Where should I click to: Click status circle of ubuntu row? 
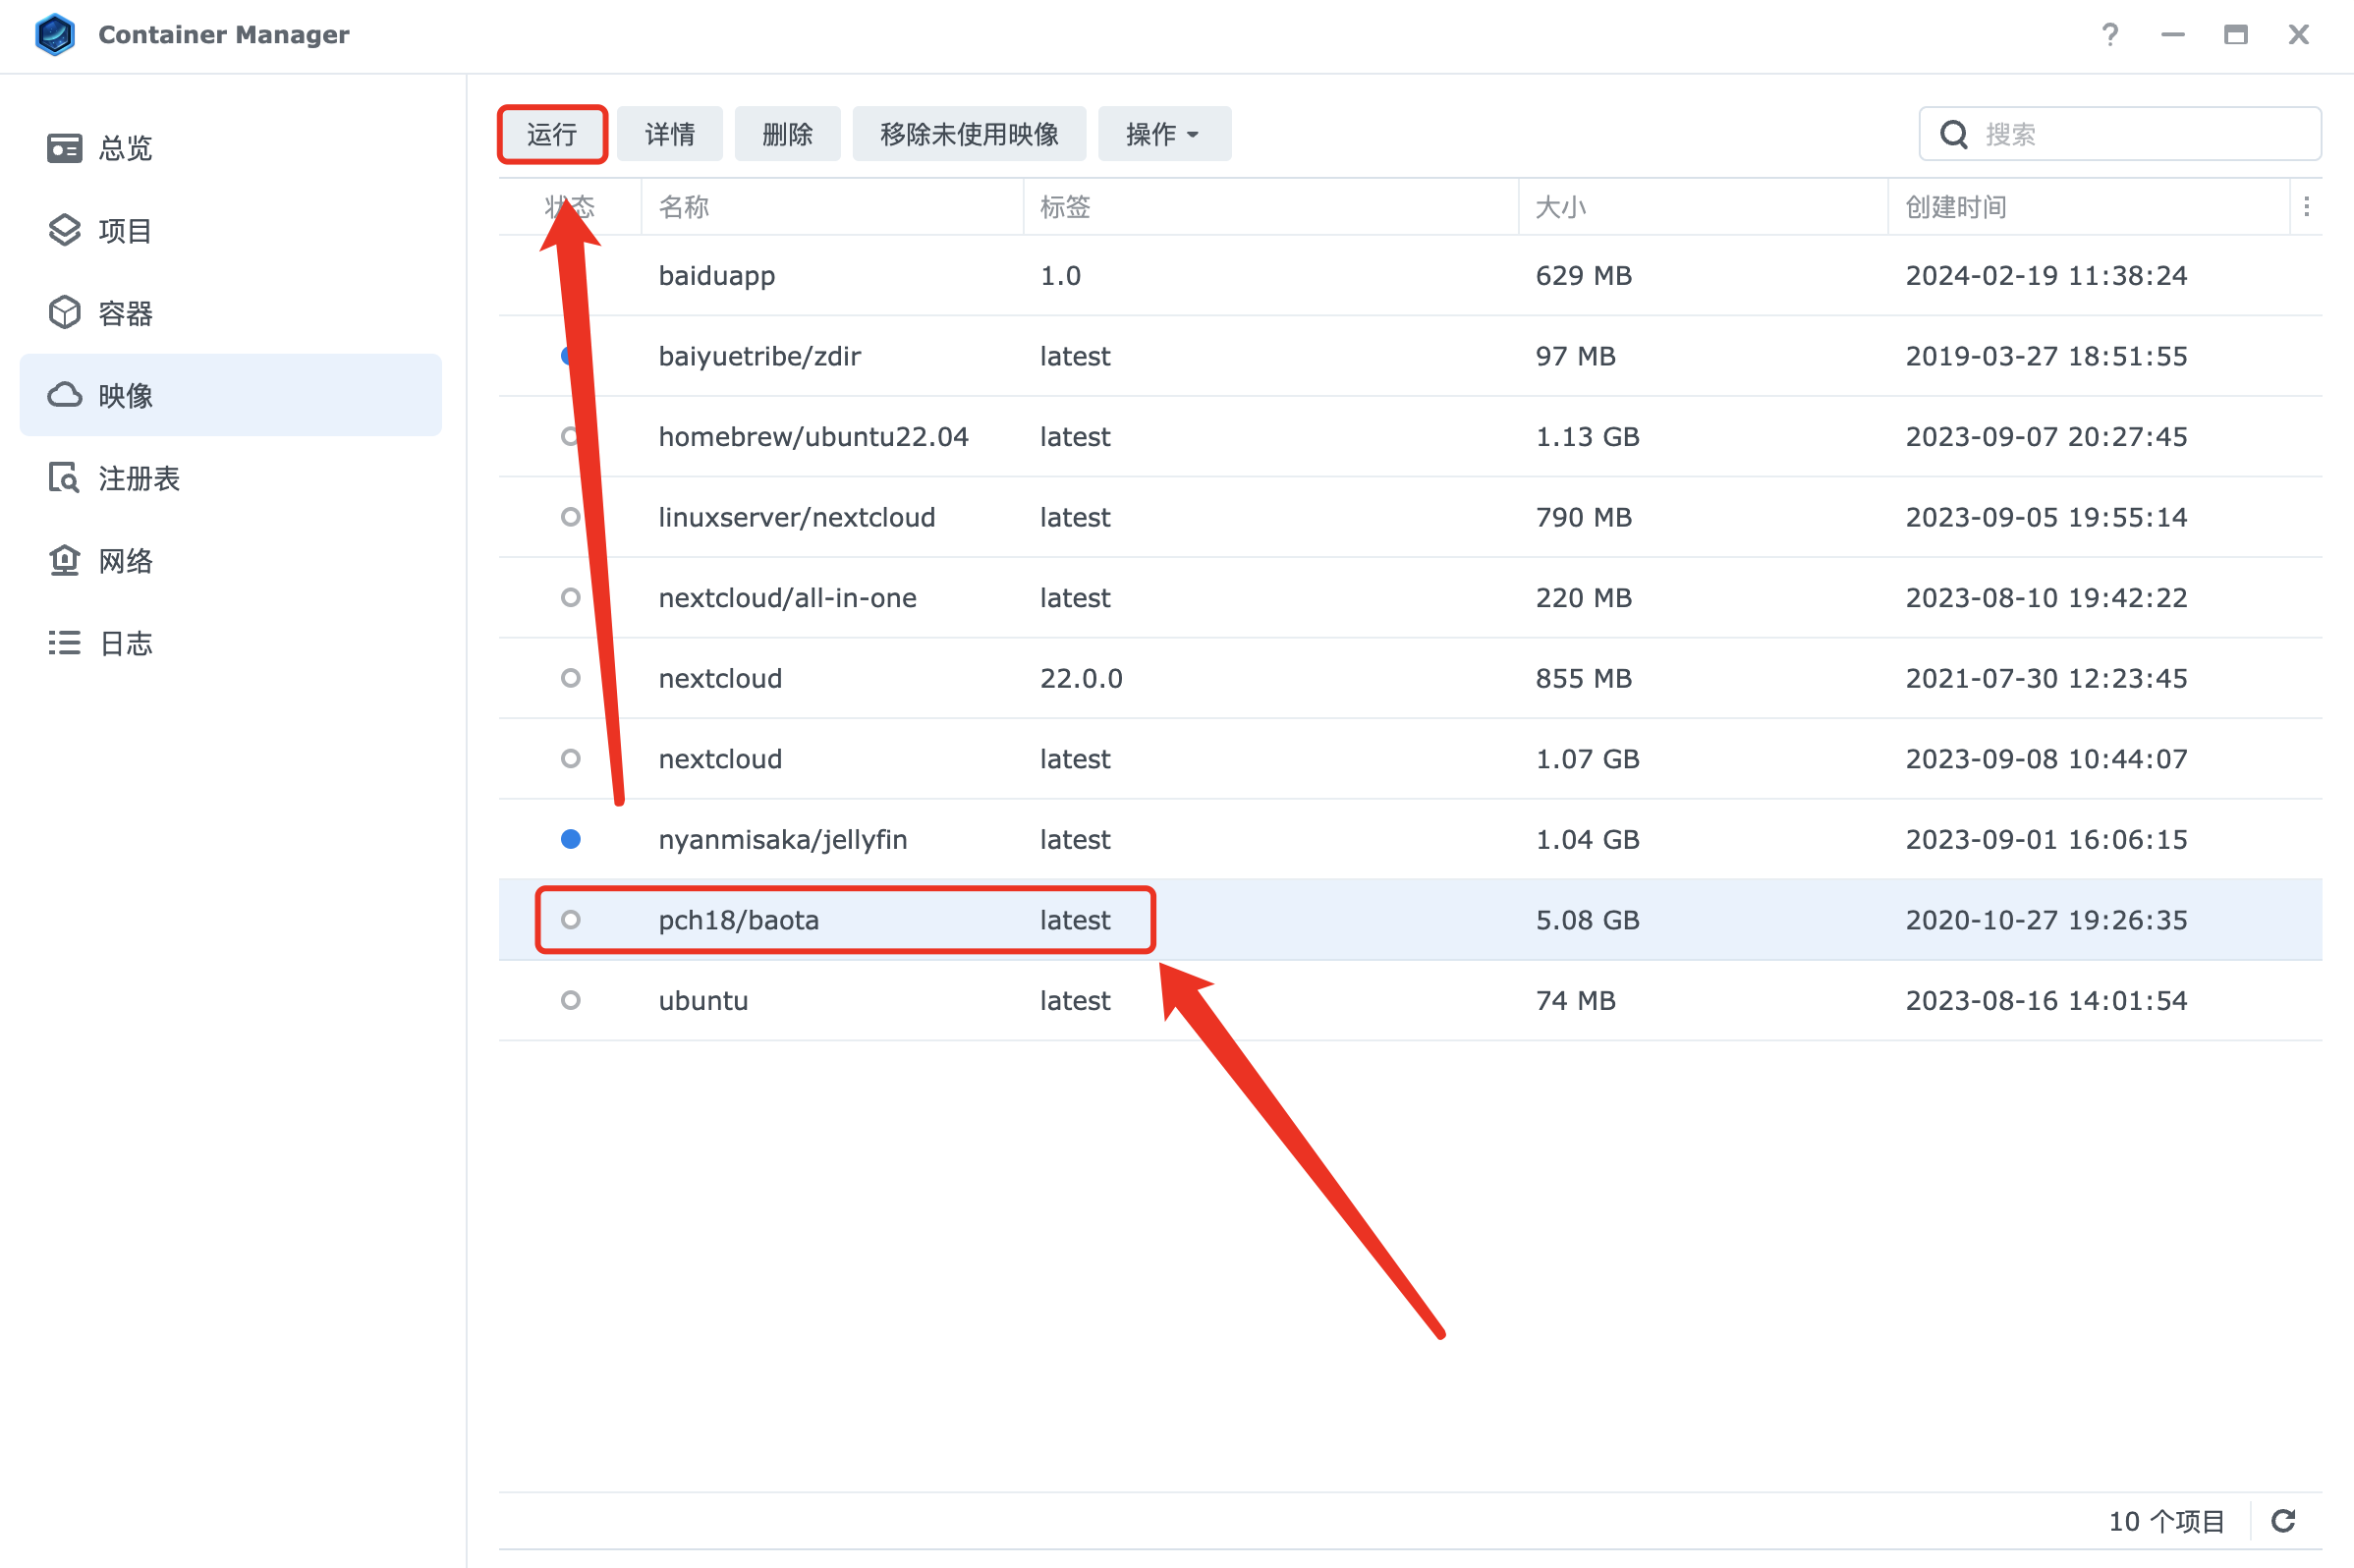pos(570,1000)
